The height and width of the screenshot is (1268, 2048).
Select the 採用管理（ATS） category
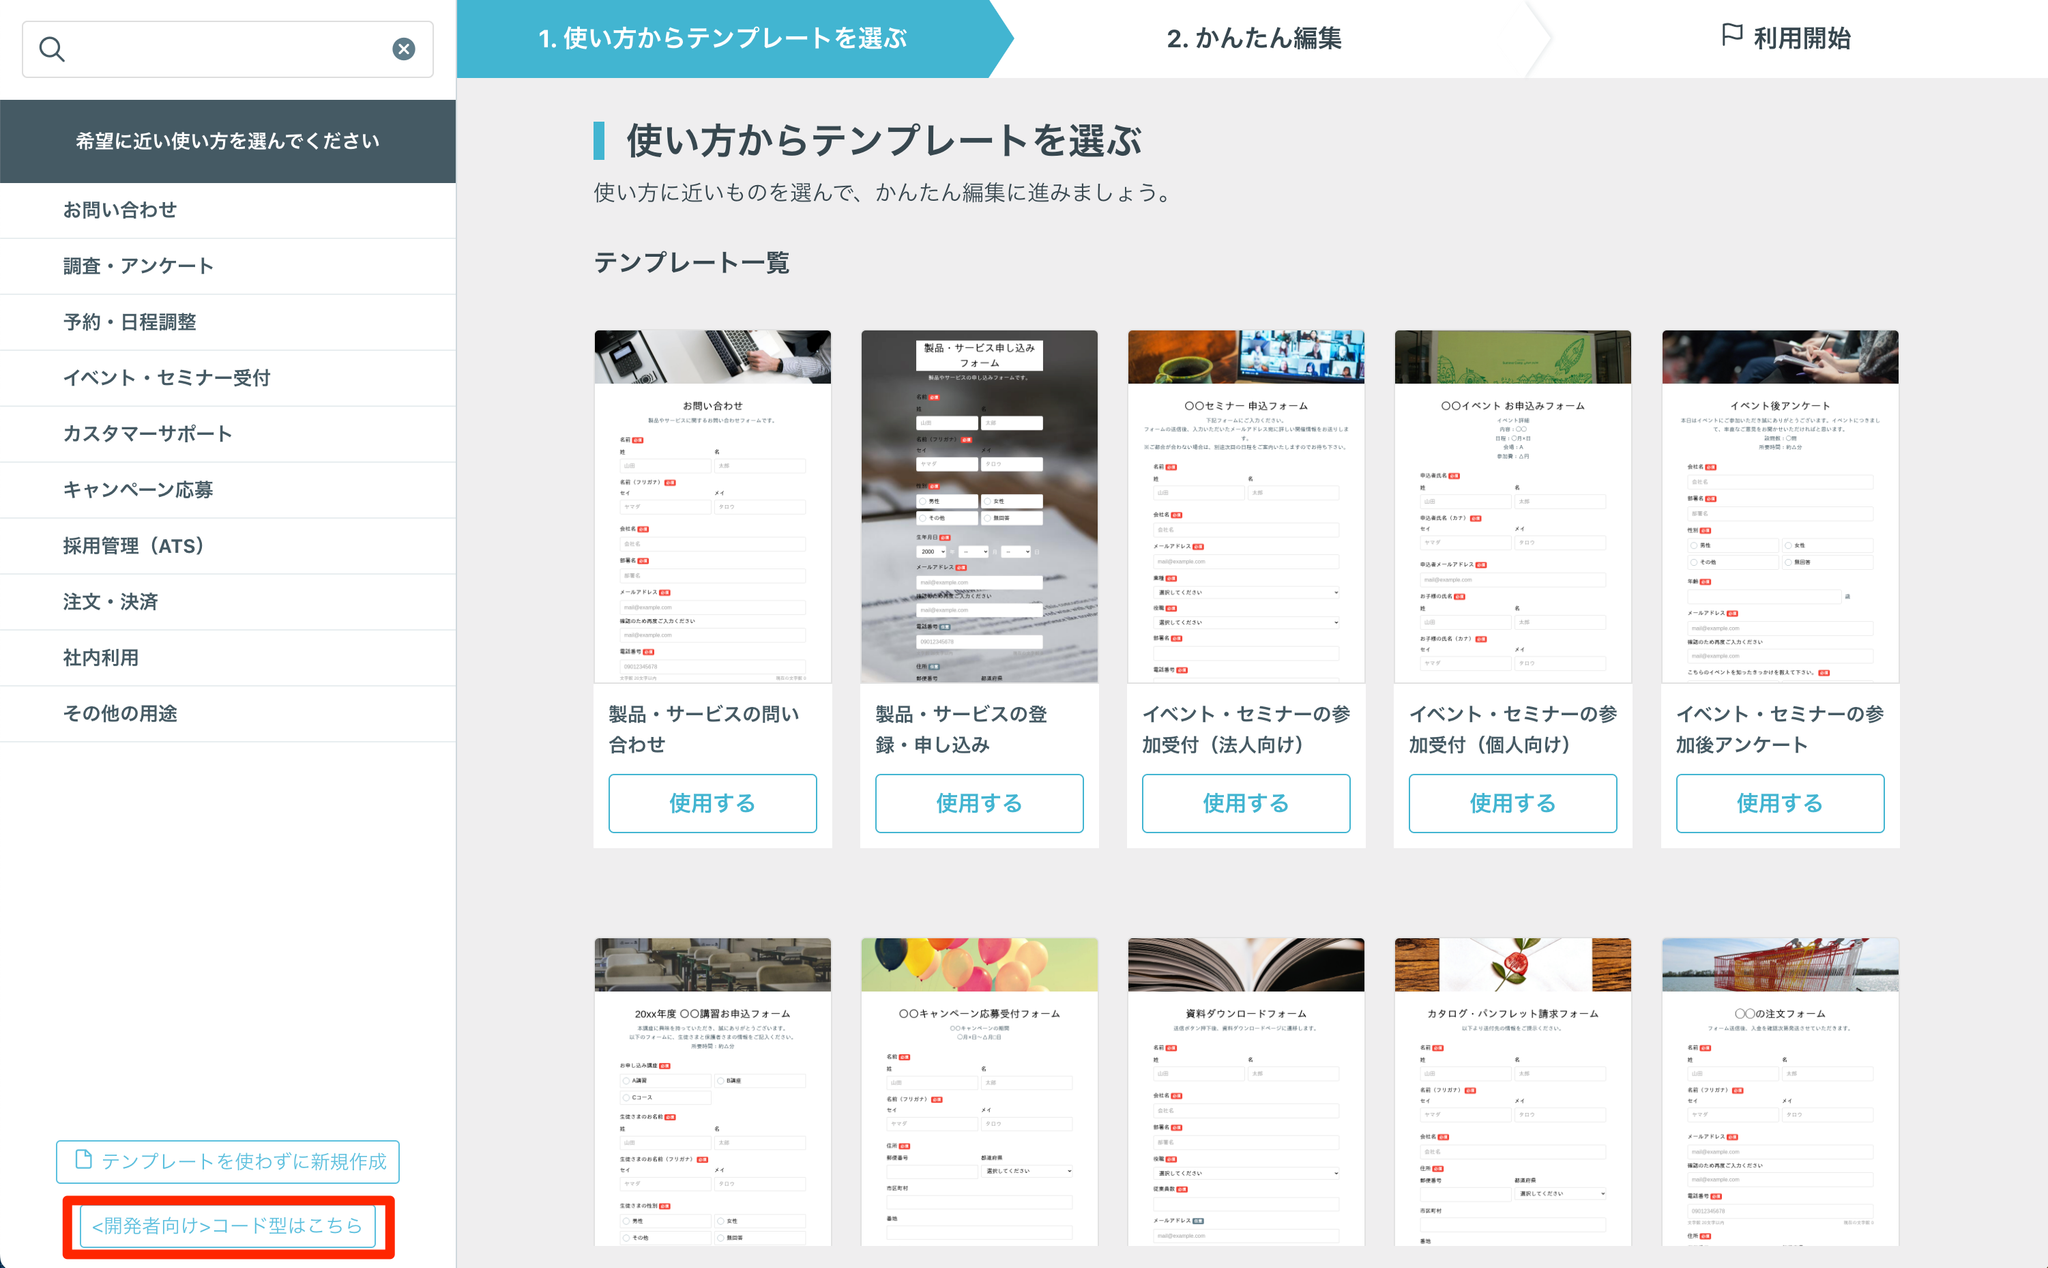134,546
